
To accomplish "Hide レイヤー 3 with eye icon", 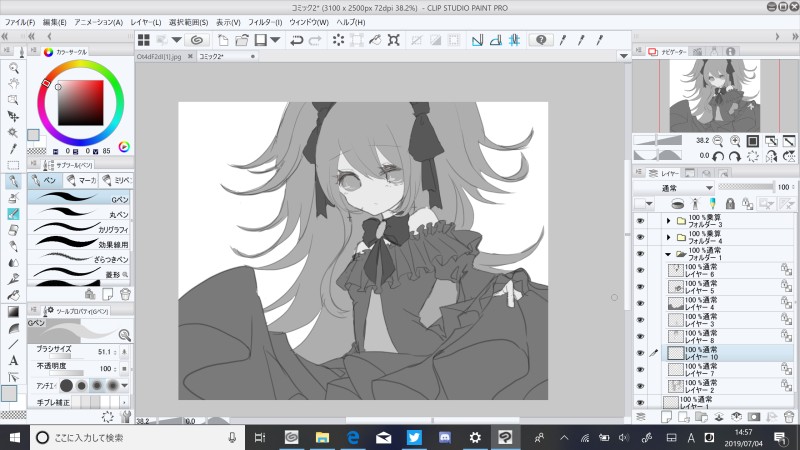I will click(x=640, y=320).
